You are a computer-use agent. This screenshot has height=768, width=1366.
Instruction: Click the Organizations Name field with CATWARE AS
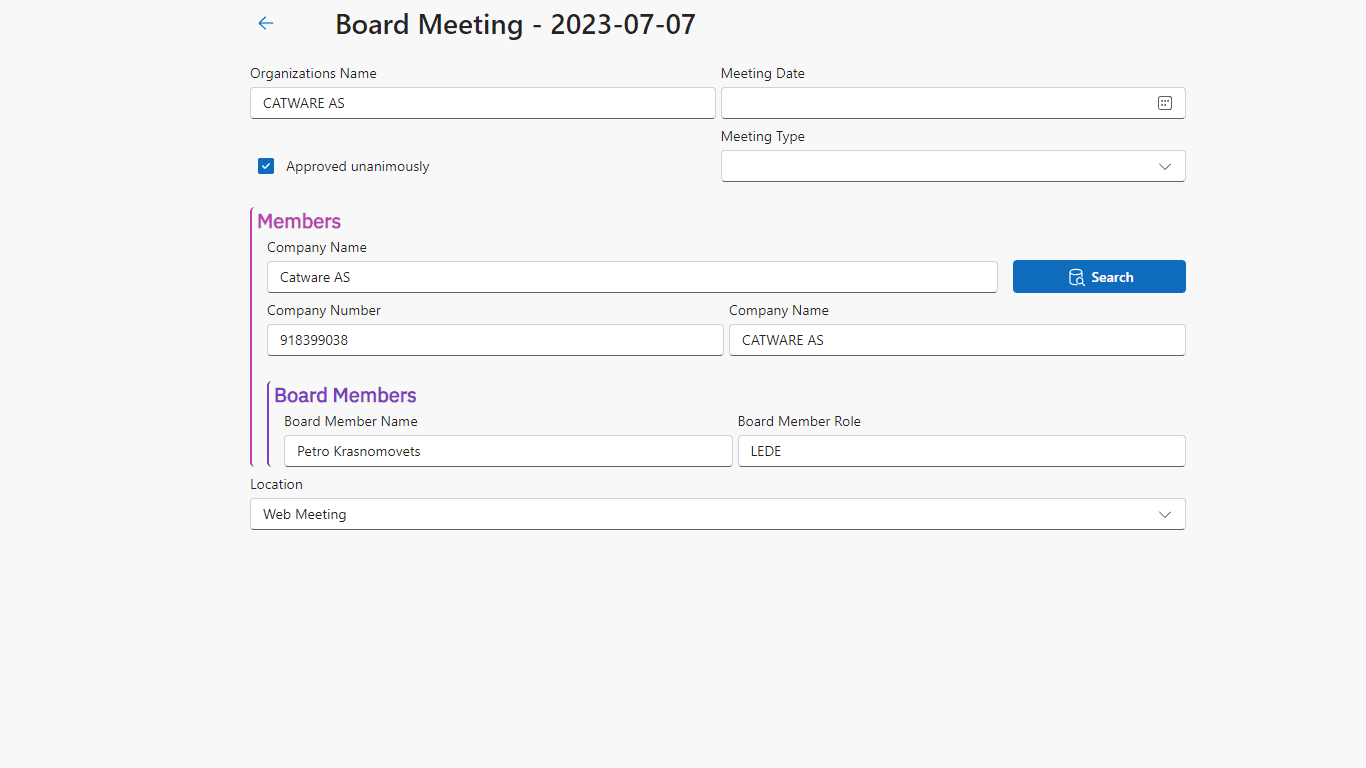coord(482,103)
